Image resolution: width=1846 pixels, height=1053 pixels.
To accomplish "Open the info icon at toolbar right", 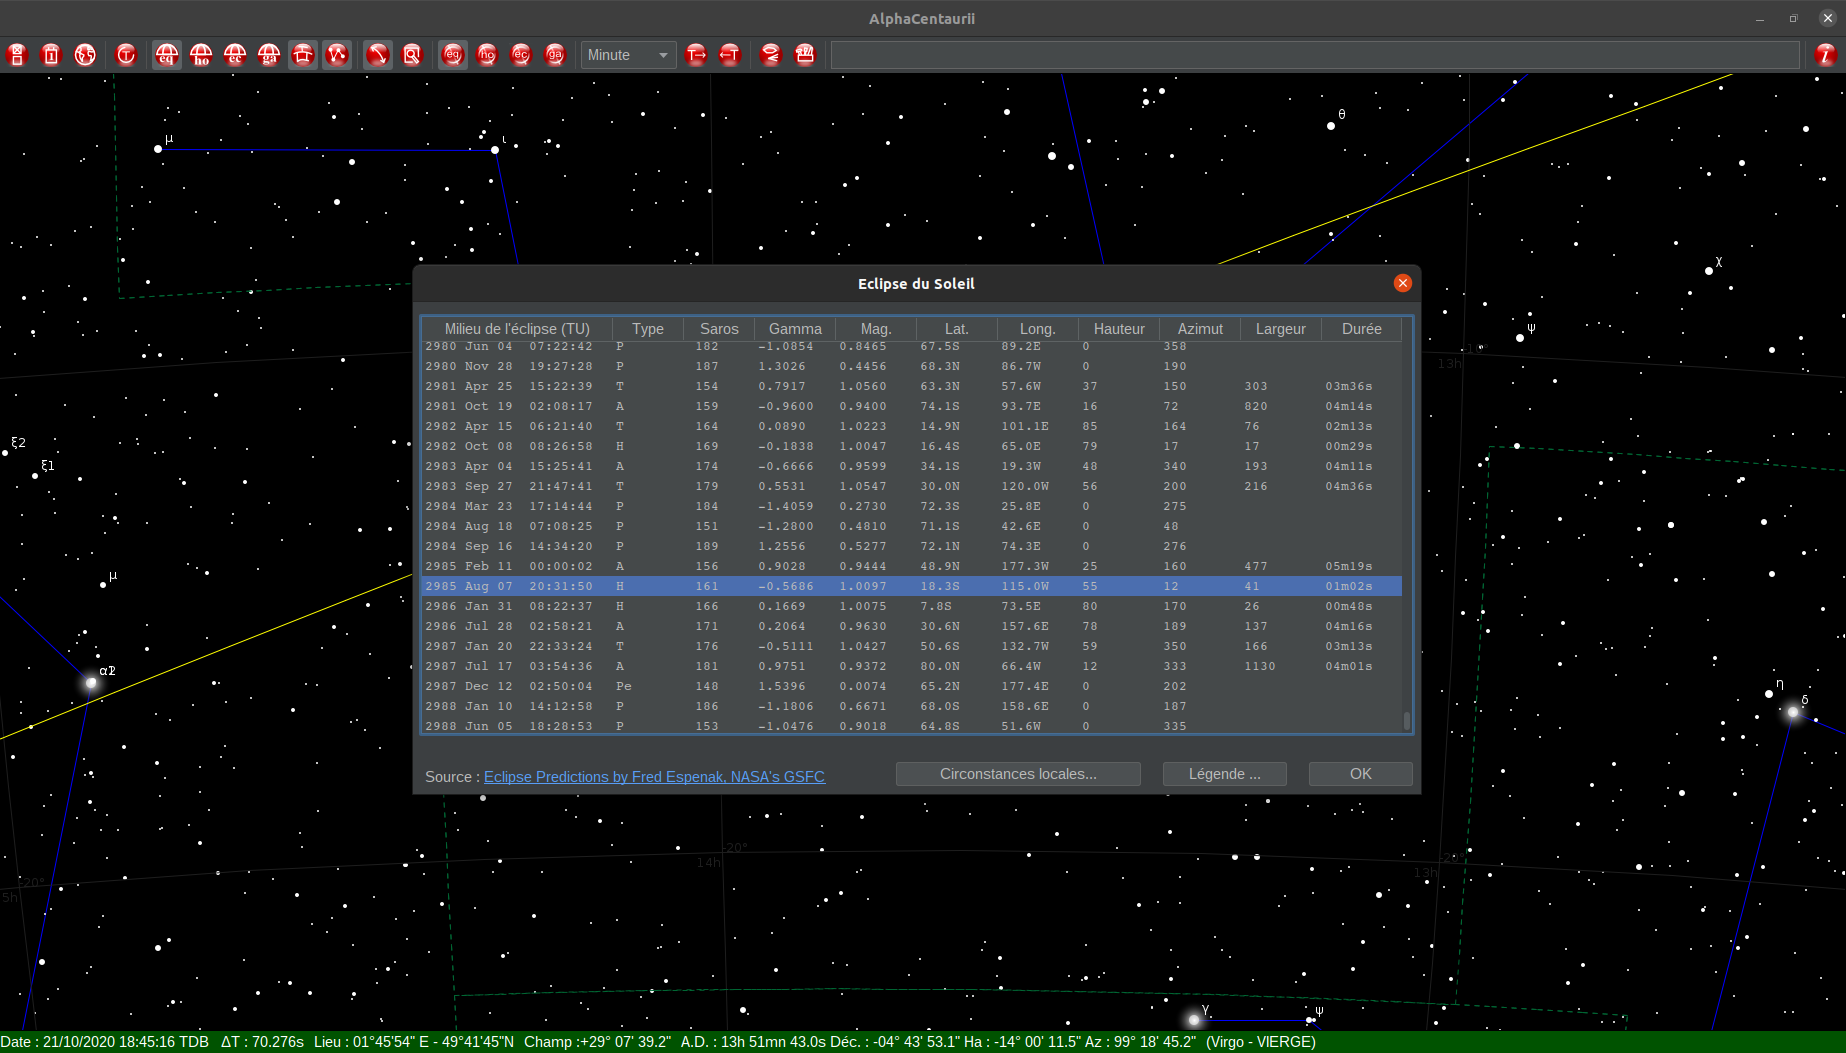I will point(1826,55).
